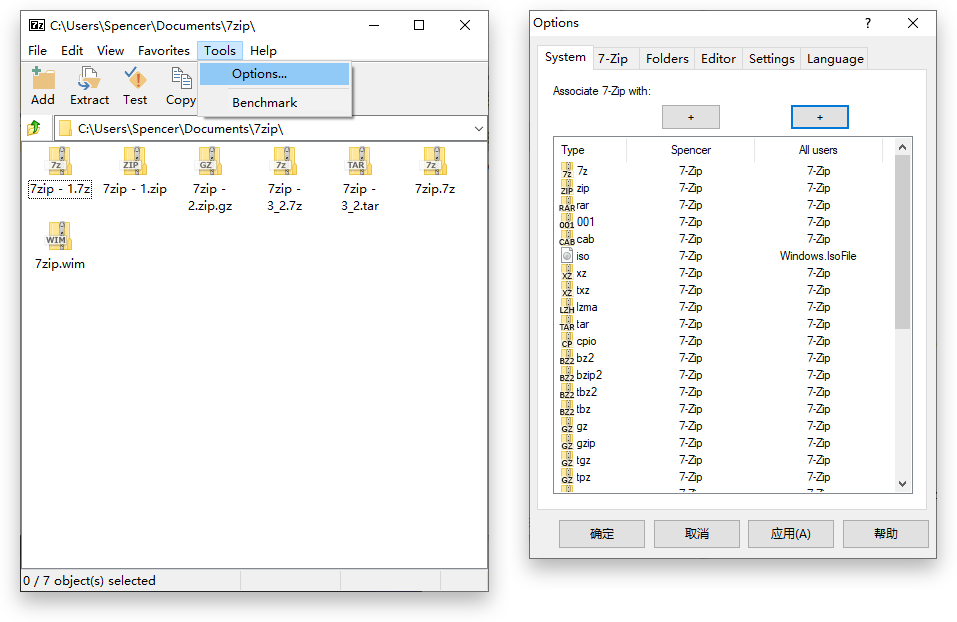Click the association list scrollbar thumb

pos(902,242)
